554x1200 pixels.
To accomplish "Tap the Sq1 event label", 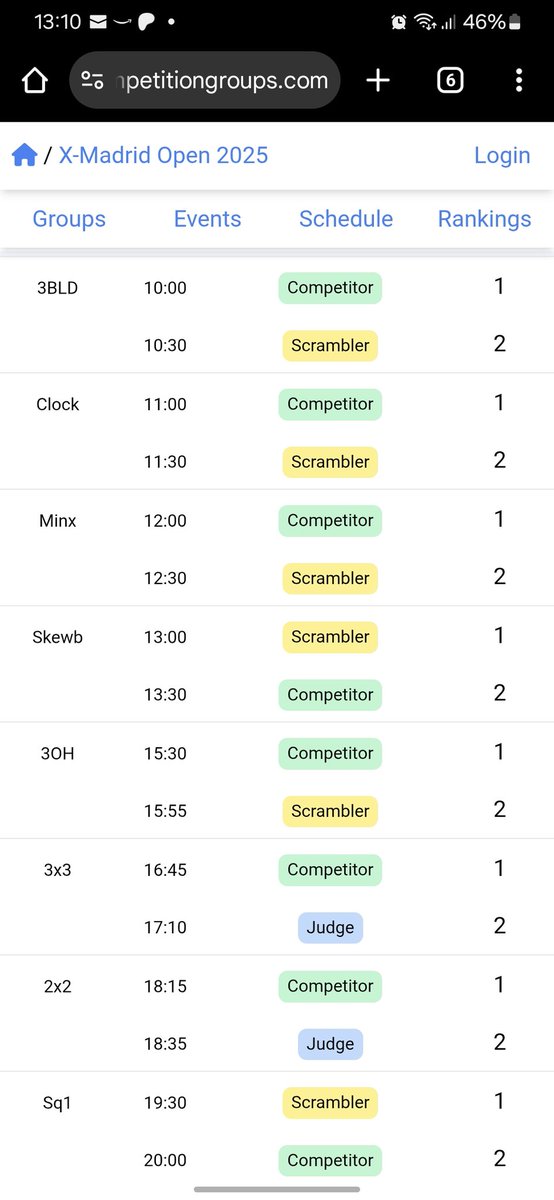I will (x=57, y=1102).
